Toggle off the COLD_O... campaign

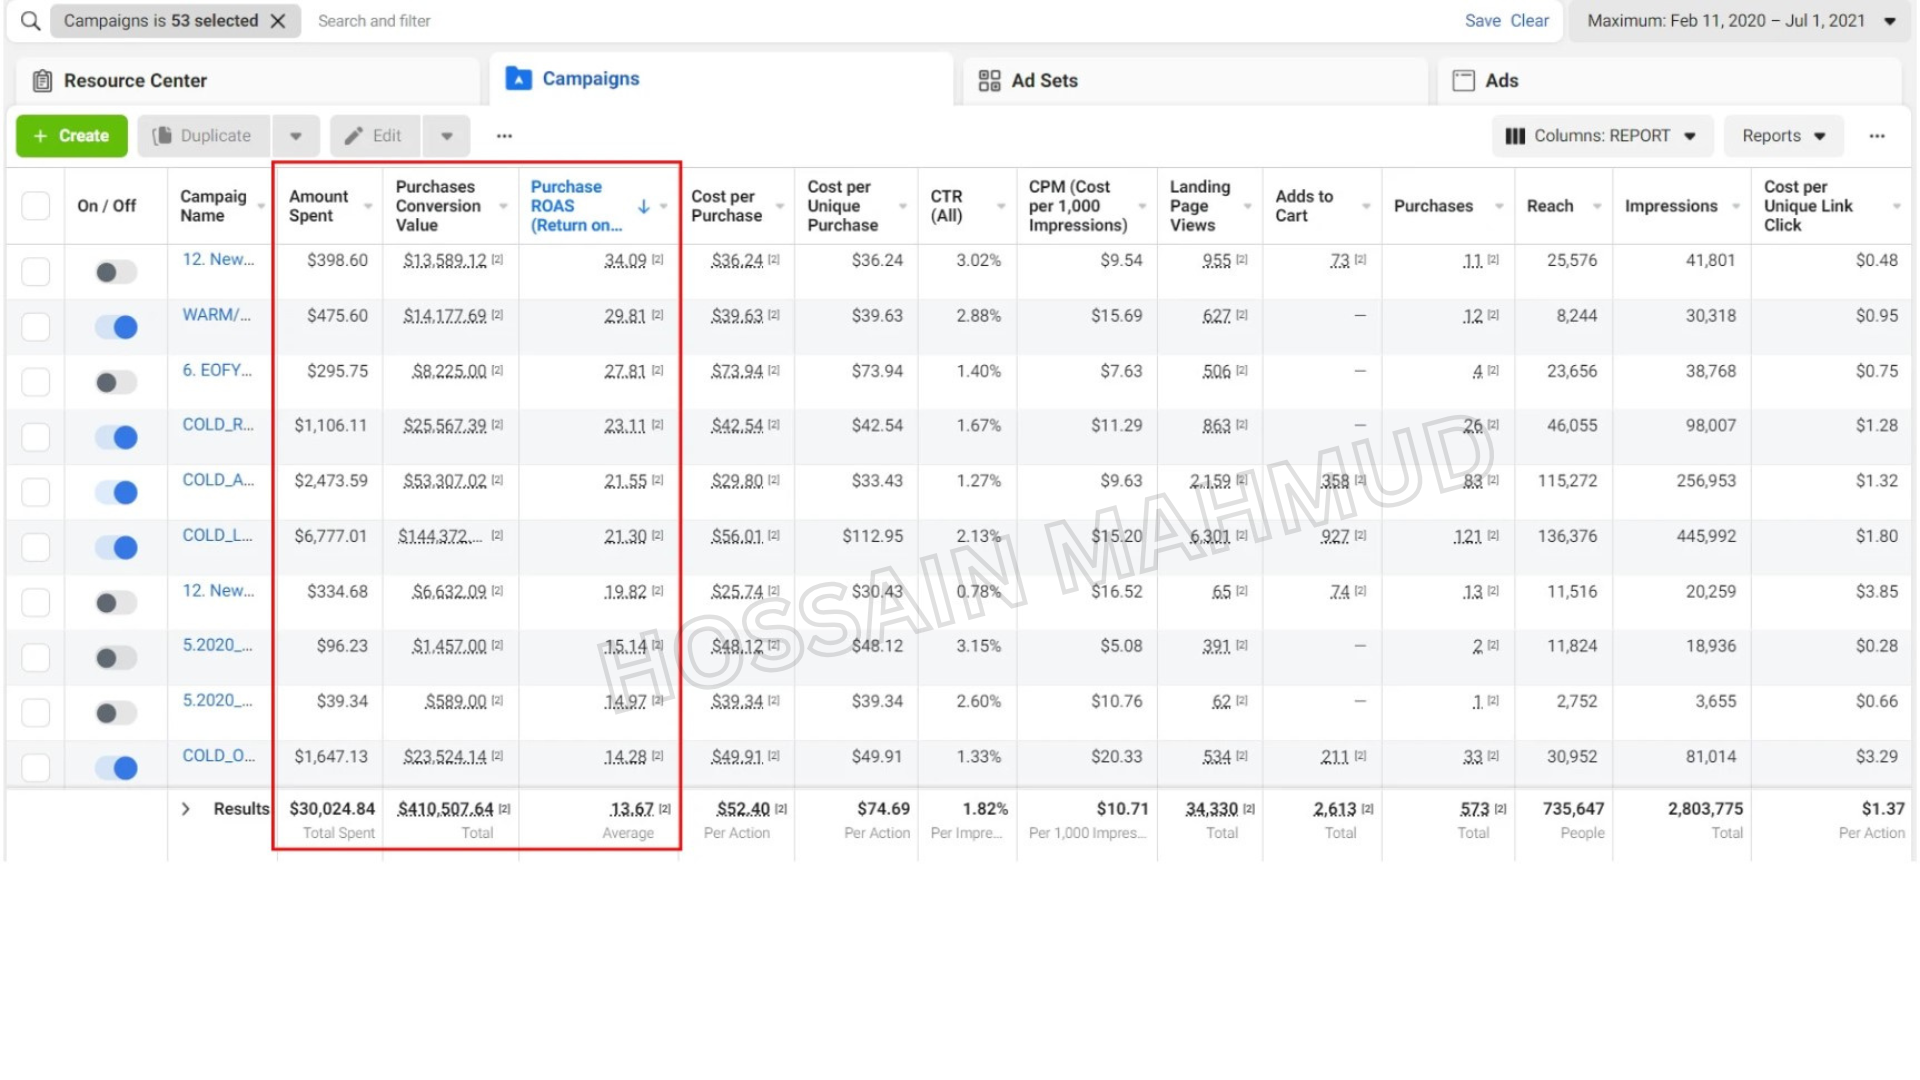[115, 768]
